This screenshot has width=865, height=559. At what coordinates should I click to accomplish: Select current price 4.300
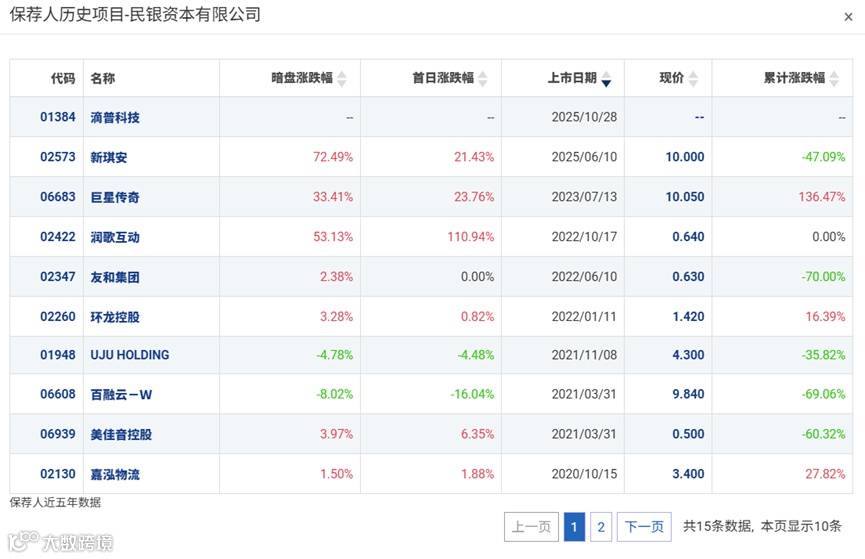pos(688,355)
